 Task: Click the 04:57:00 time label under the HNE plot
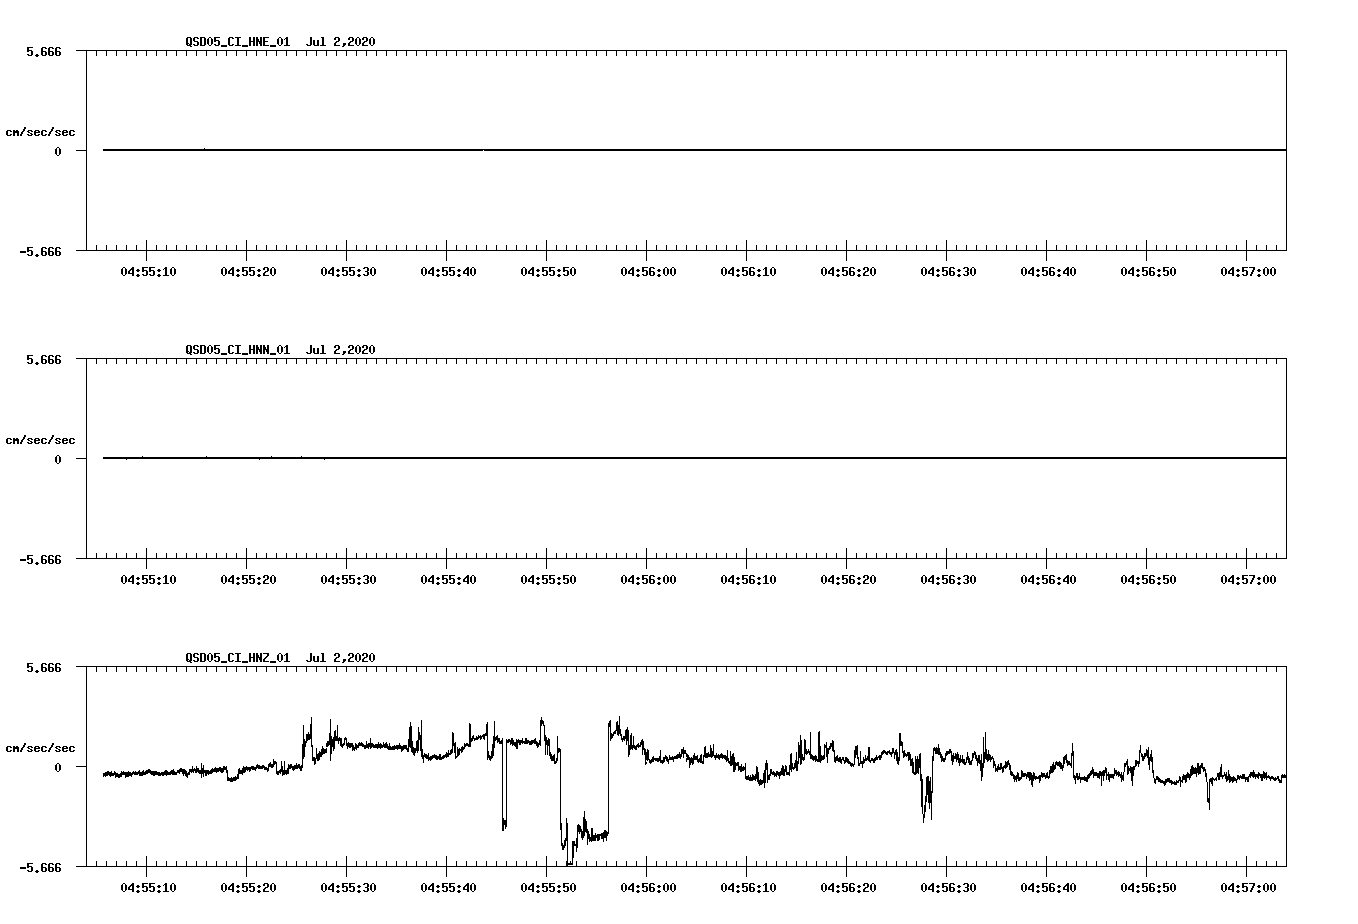click(x=1248, y=271)
